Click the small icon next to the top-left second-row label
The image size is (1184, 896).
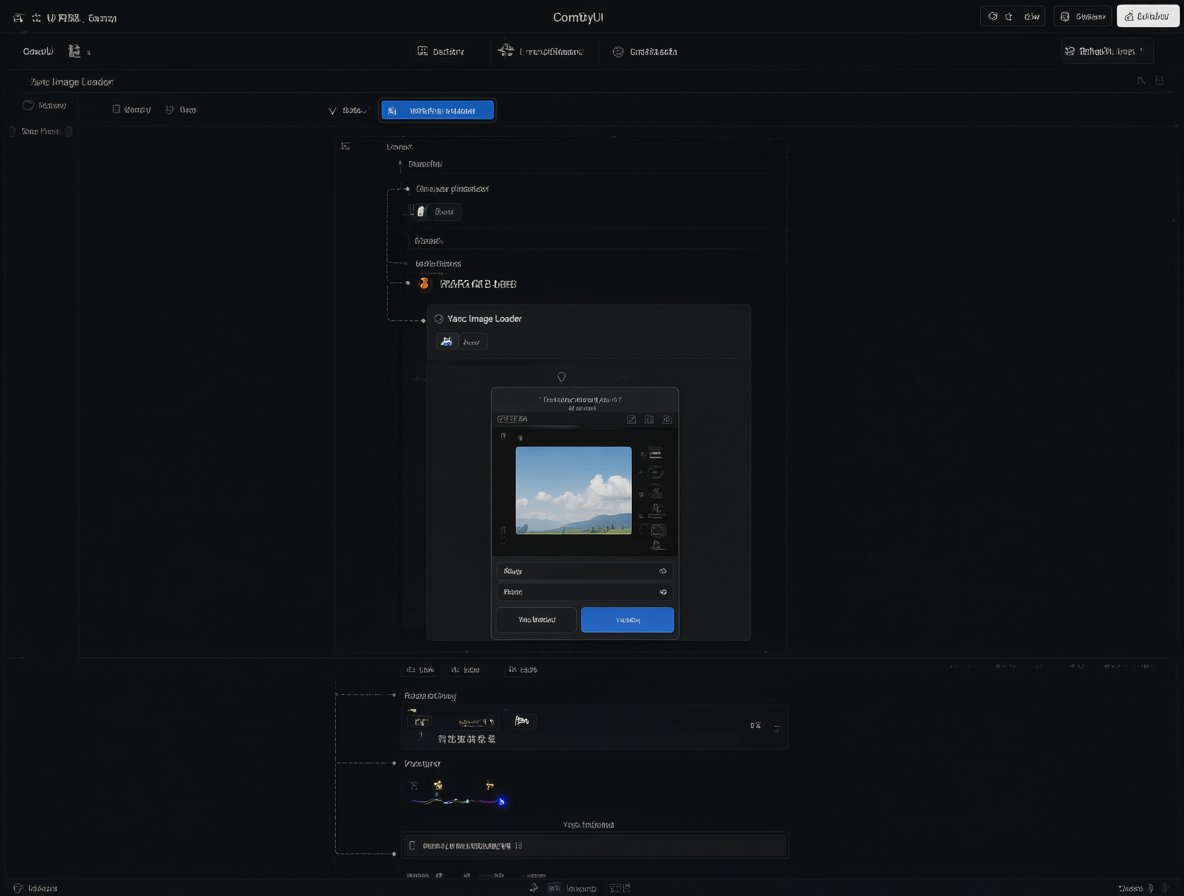(x=74, y=51)
